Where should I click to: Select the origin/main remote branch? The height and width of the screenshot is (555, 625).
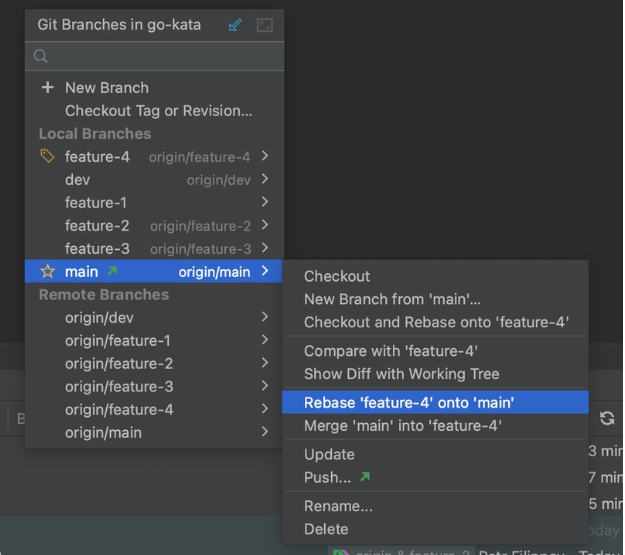[103, 432]
